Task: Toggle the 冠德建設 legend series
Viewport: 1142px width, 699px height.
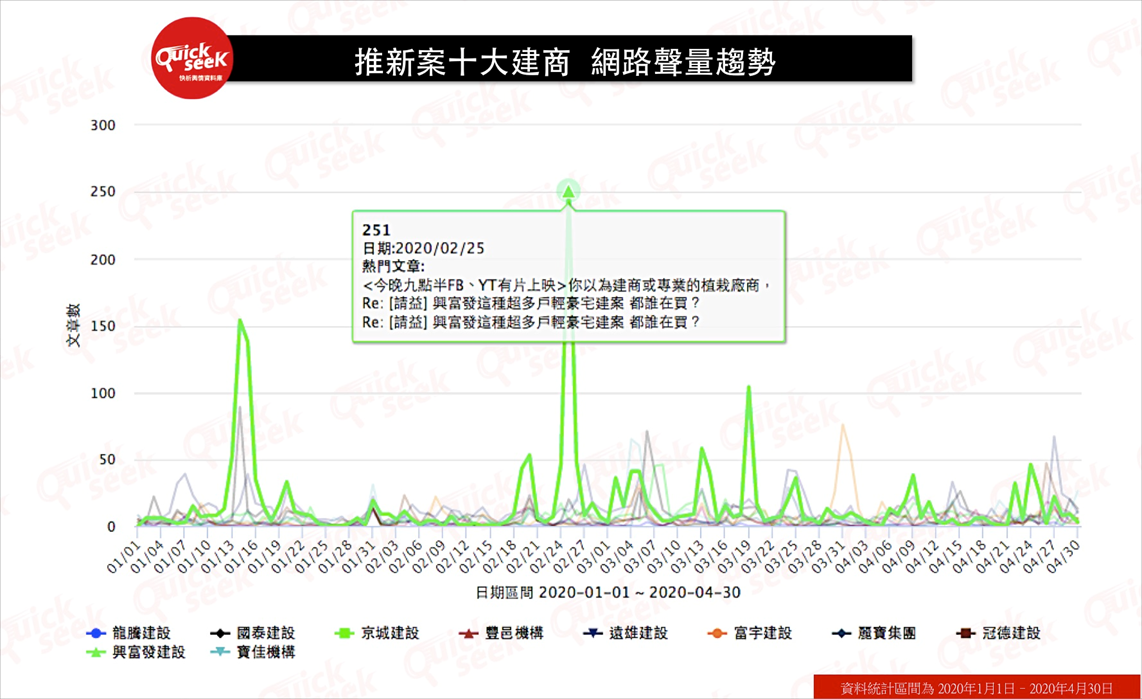Action: (999, 633)
